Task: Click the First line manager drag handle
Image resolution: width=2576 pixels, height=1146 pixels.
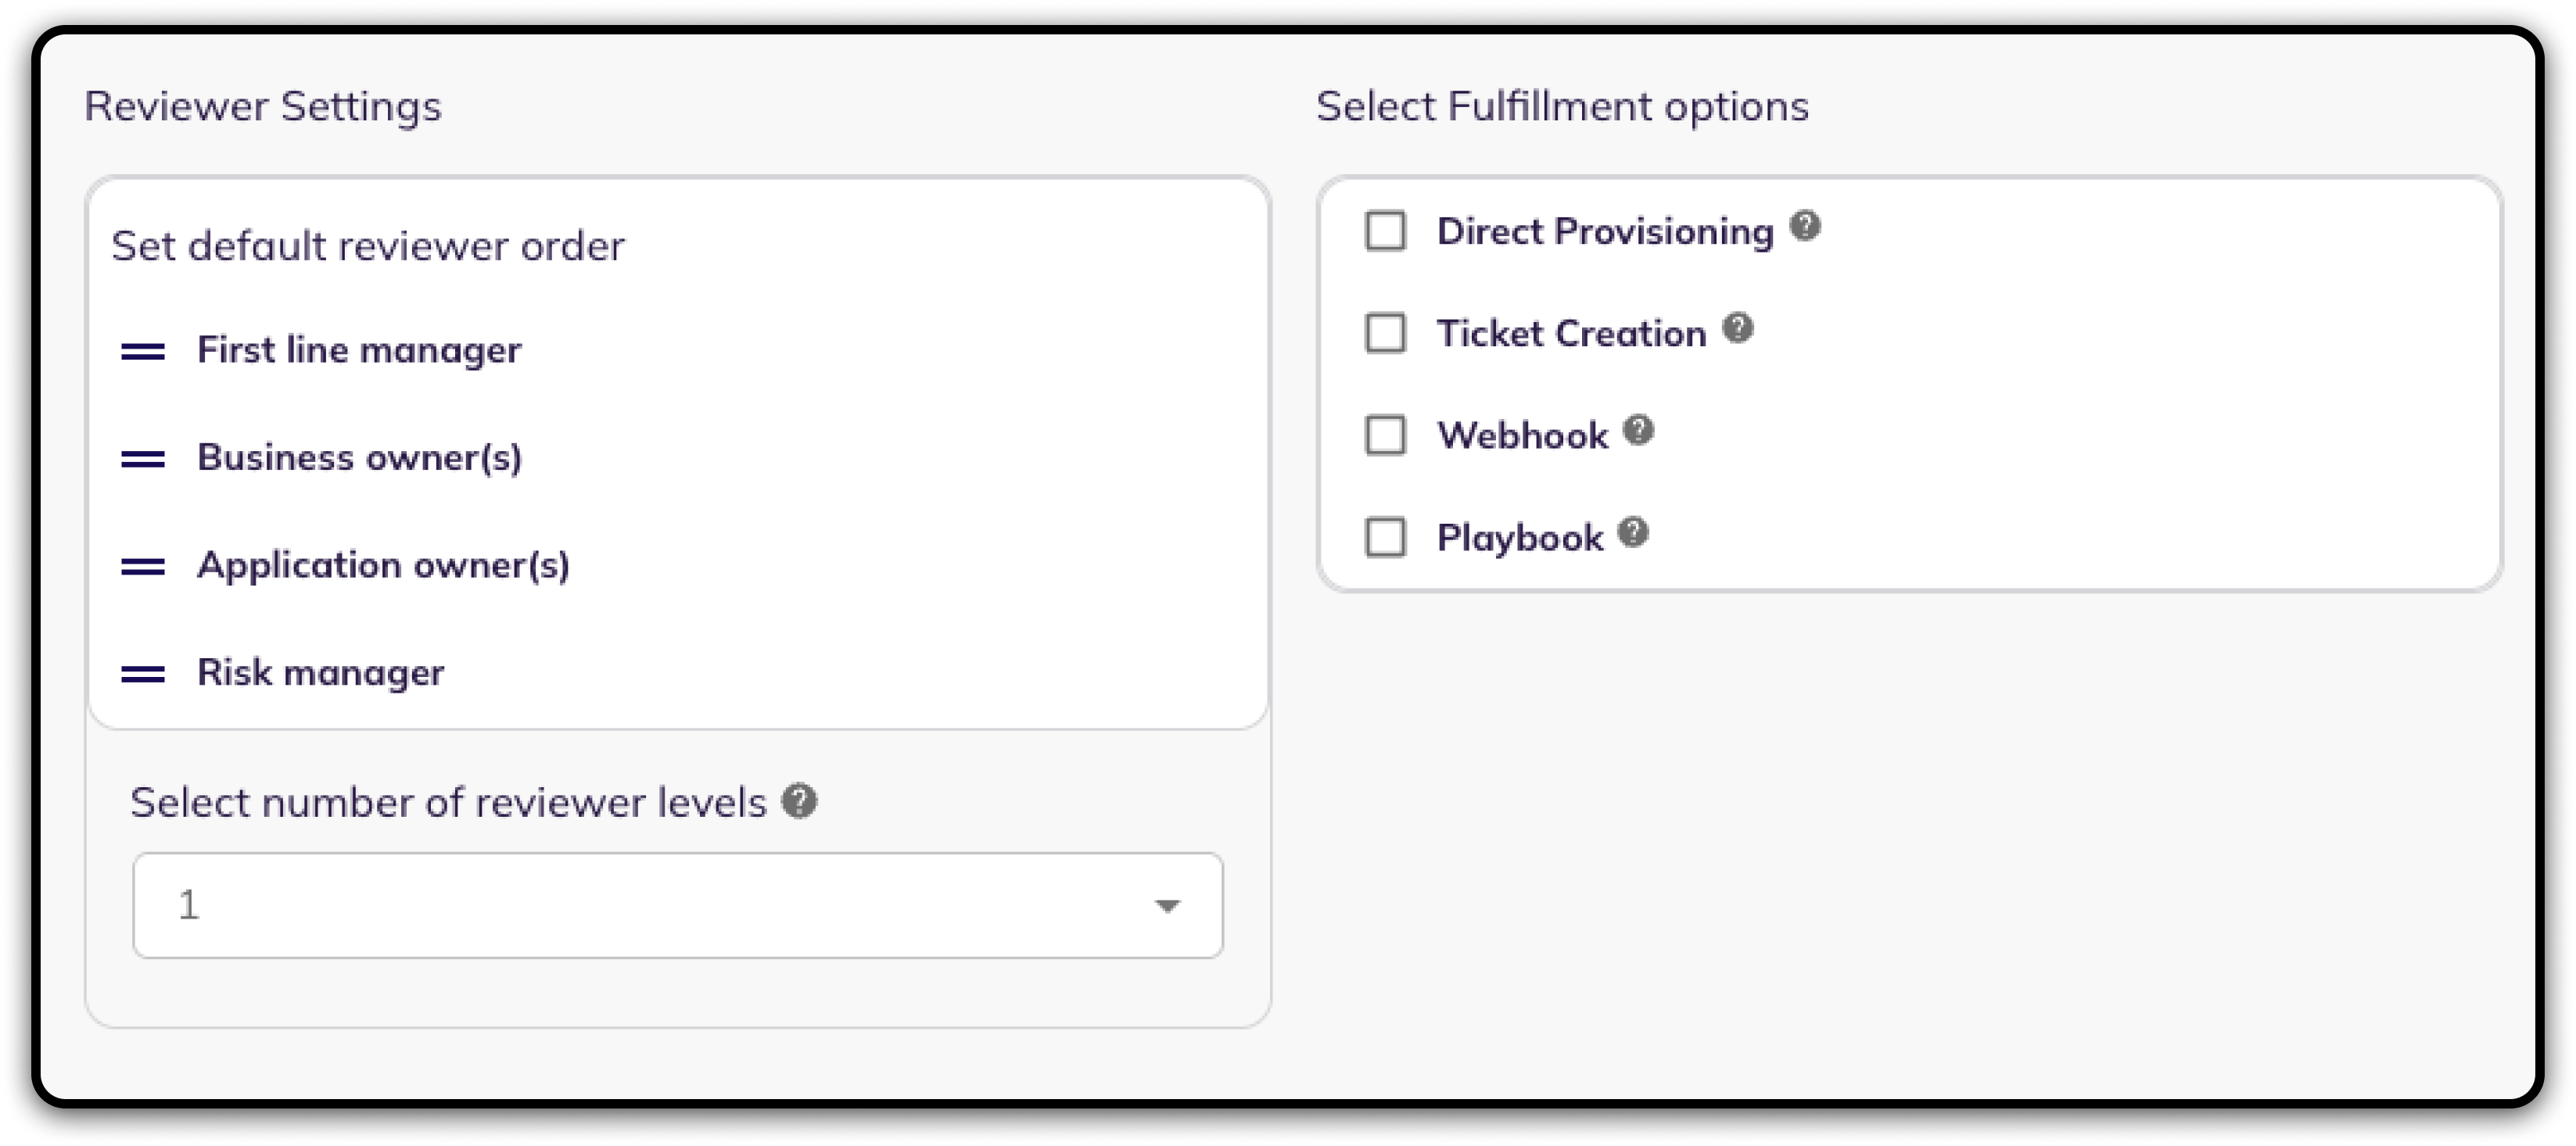Action: point(143,351)
